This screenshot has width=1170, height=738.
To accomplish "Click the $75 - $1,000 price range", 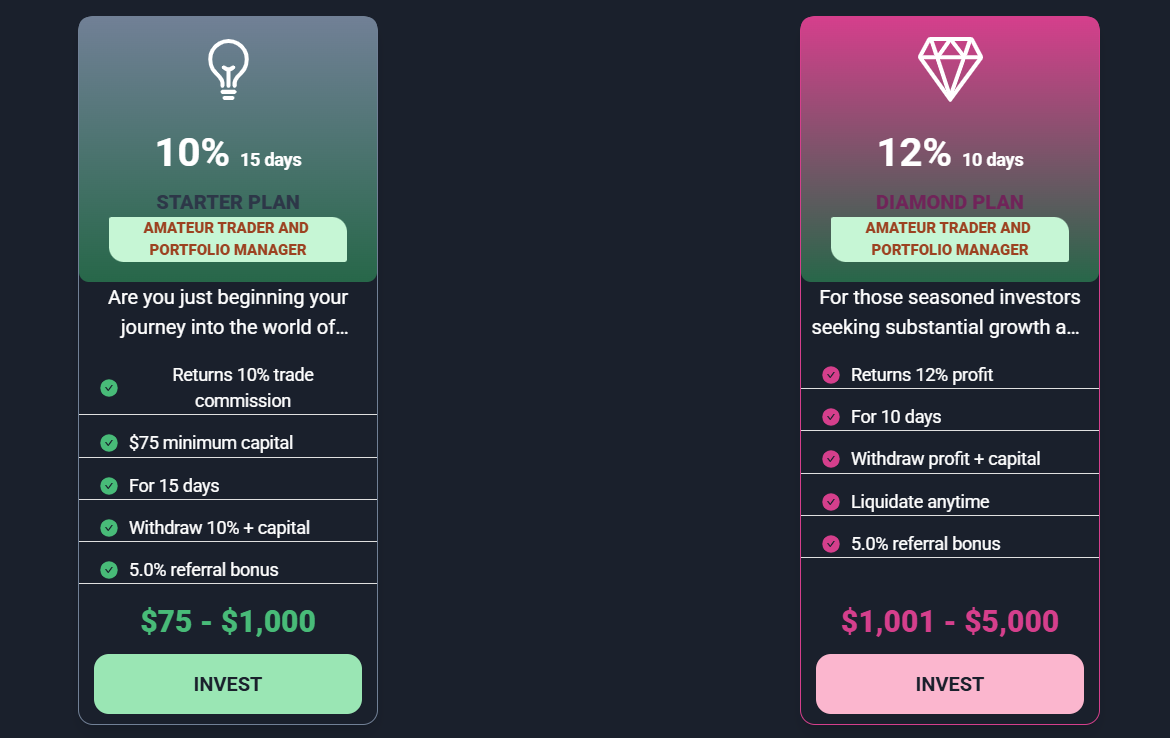I will [x=228, y=621].
